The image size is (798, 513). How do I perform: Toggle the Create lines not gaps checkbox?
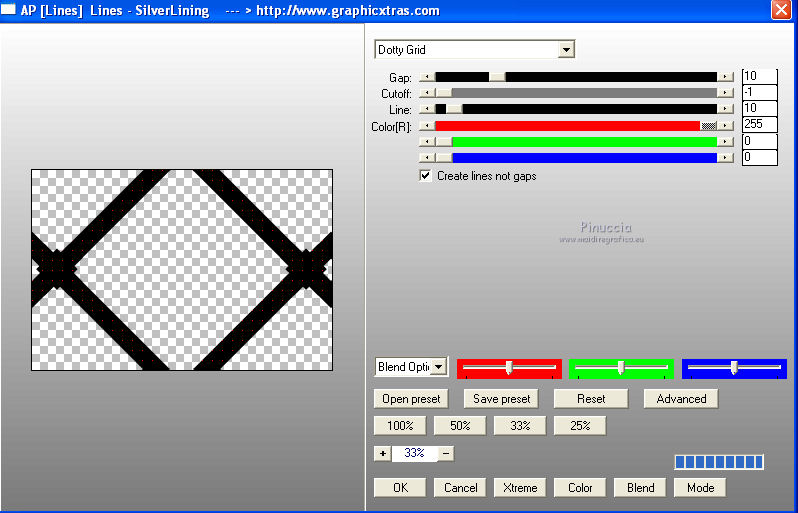[425, 176]
